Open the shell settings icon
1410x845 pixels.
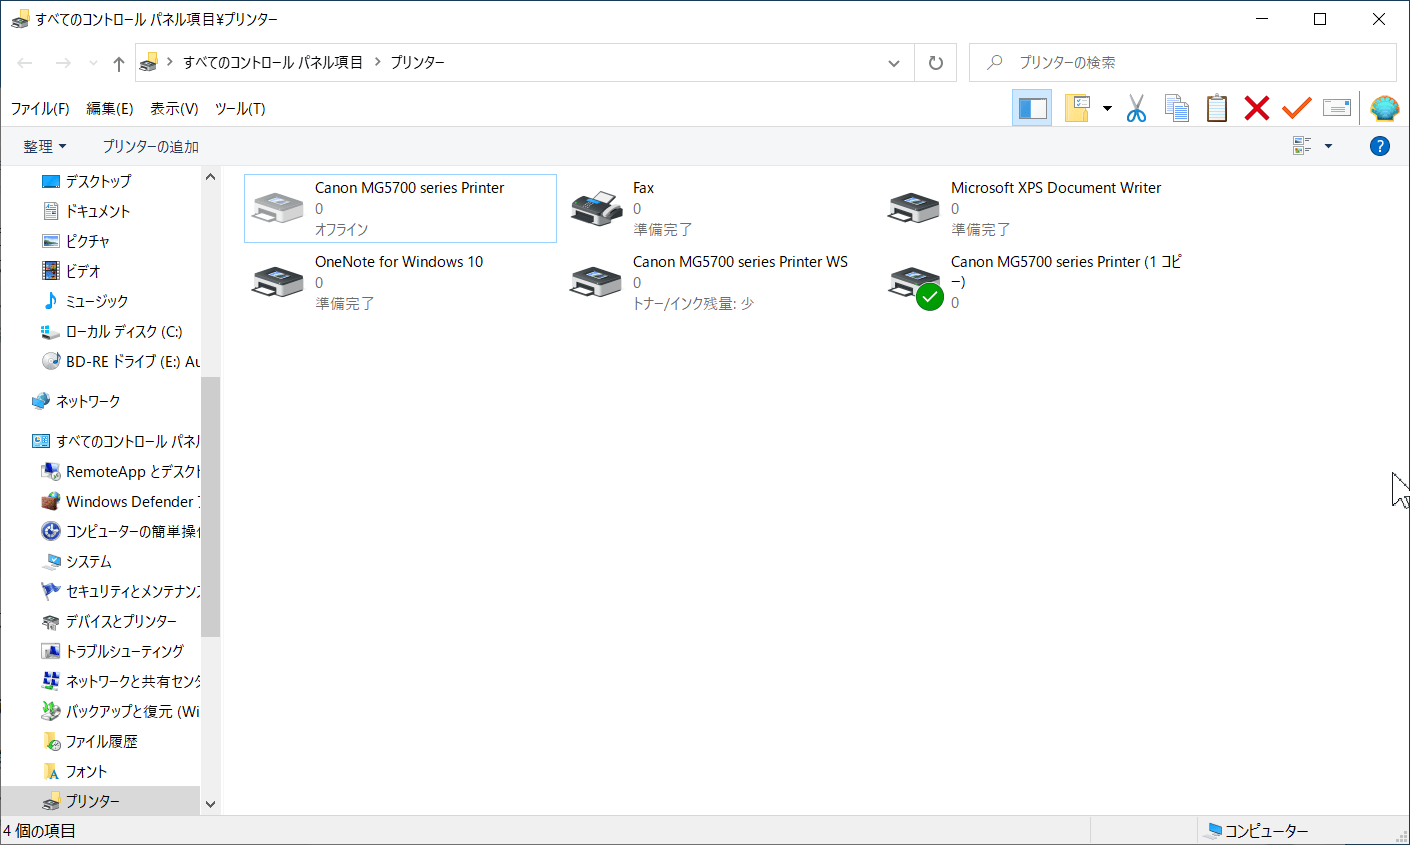click(x=1385, y=108)
